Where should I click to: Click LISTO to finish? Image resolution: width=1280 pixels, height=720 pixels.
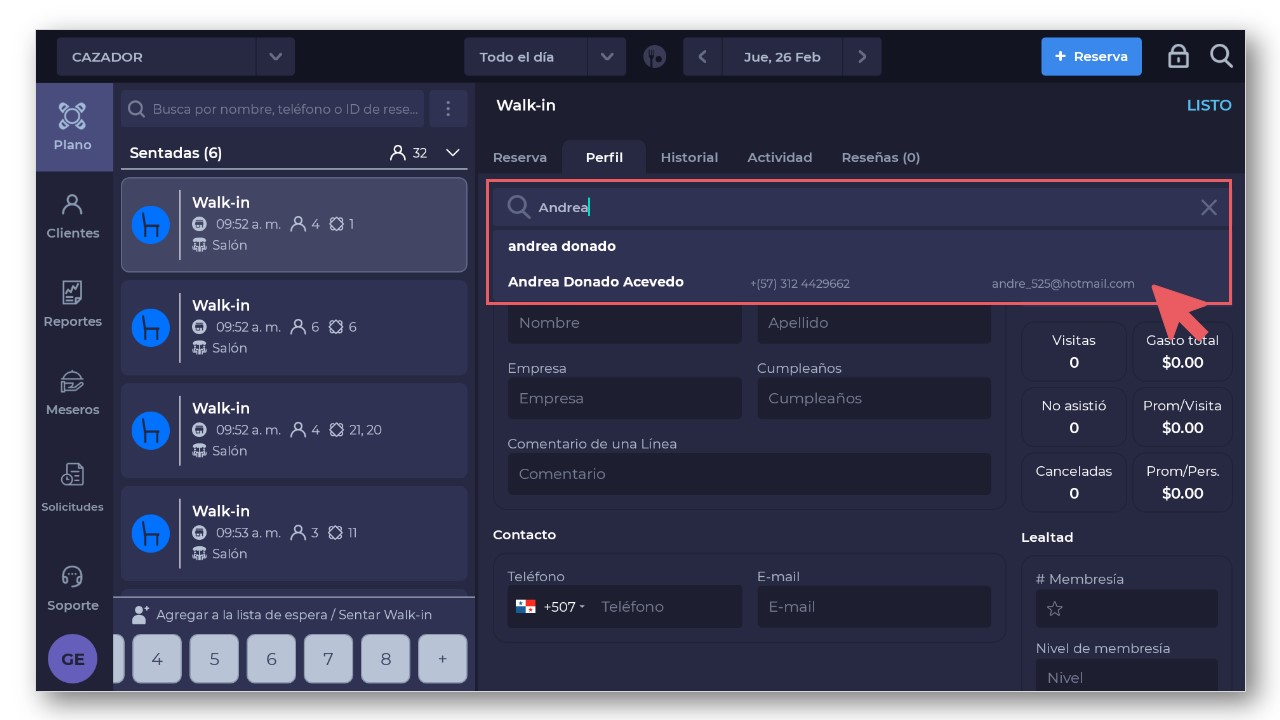pos(1209,105)
